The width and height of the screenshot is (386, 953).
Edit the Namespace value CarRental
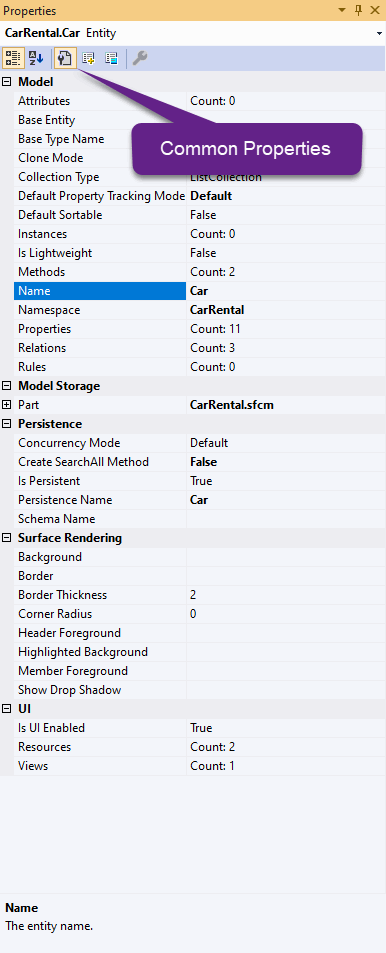[x=286, y=310]
